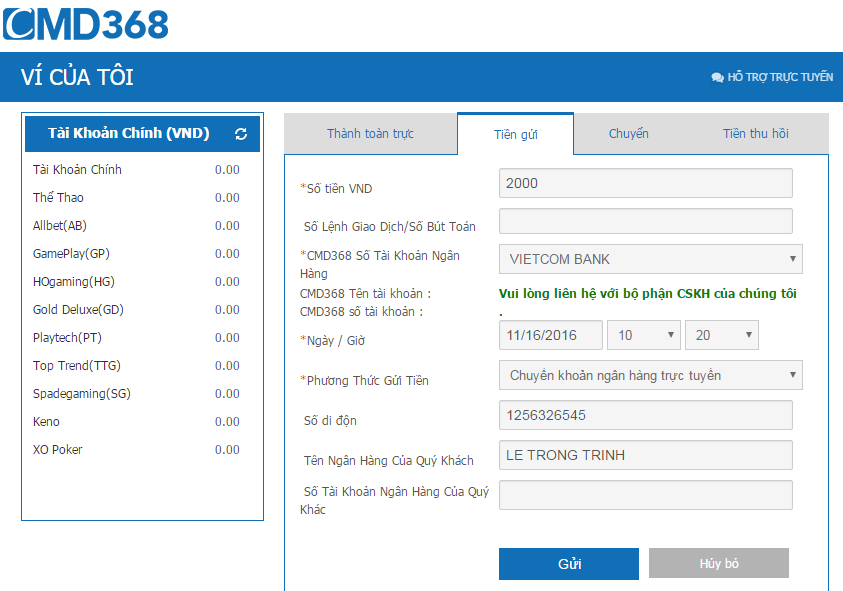This screenshot has height=591, width=843.
Task: Click the Số di động phone field
Action: coord(646,415)
